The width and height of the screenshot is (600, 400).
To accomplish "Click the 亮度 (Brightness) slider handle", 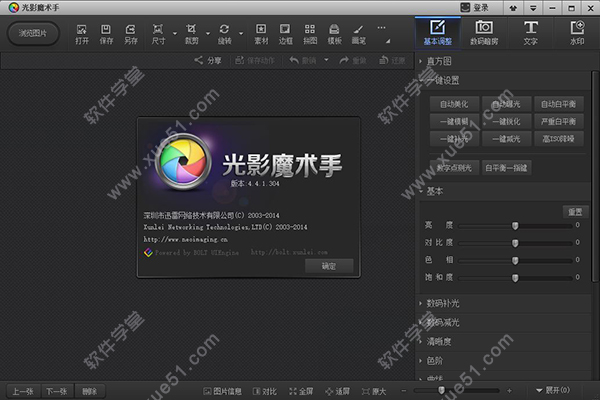I will (x=516, y=226).
